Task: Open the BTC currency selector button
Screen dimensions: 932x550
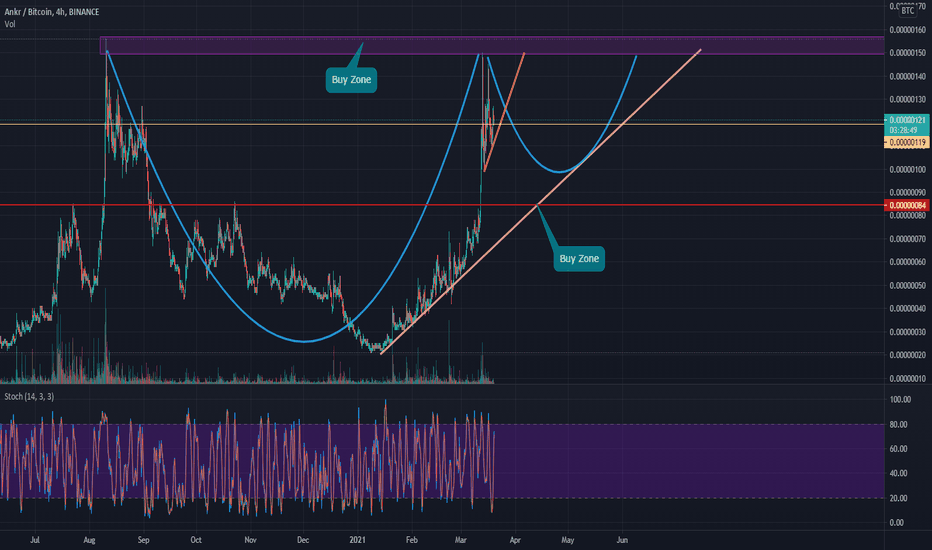Action: pos(908,11)
